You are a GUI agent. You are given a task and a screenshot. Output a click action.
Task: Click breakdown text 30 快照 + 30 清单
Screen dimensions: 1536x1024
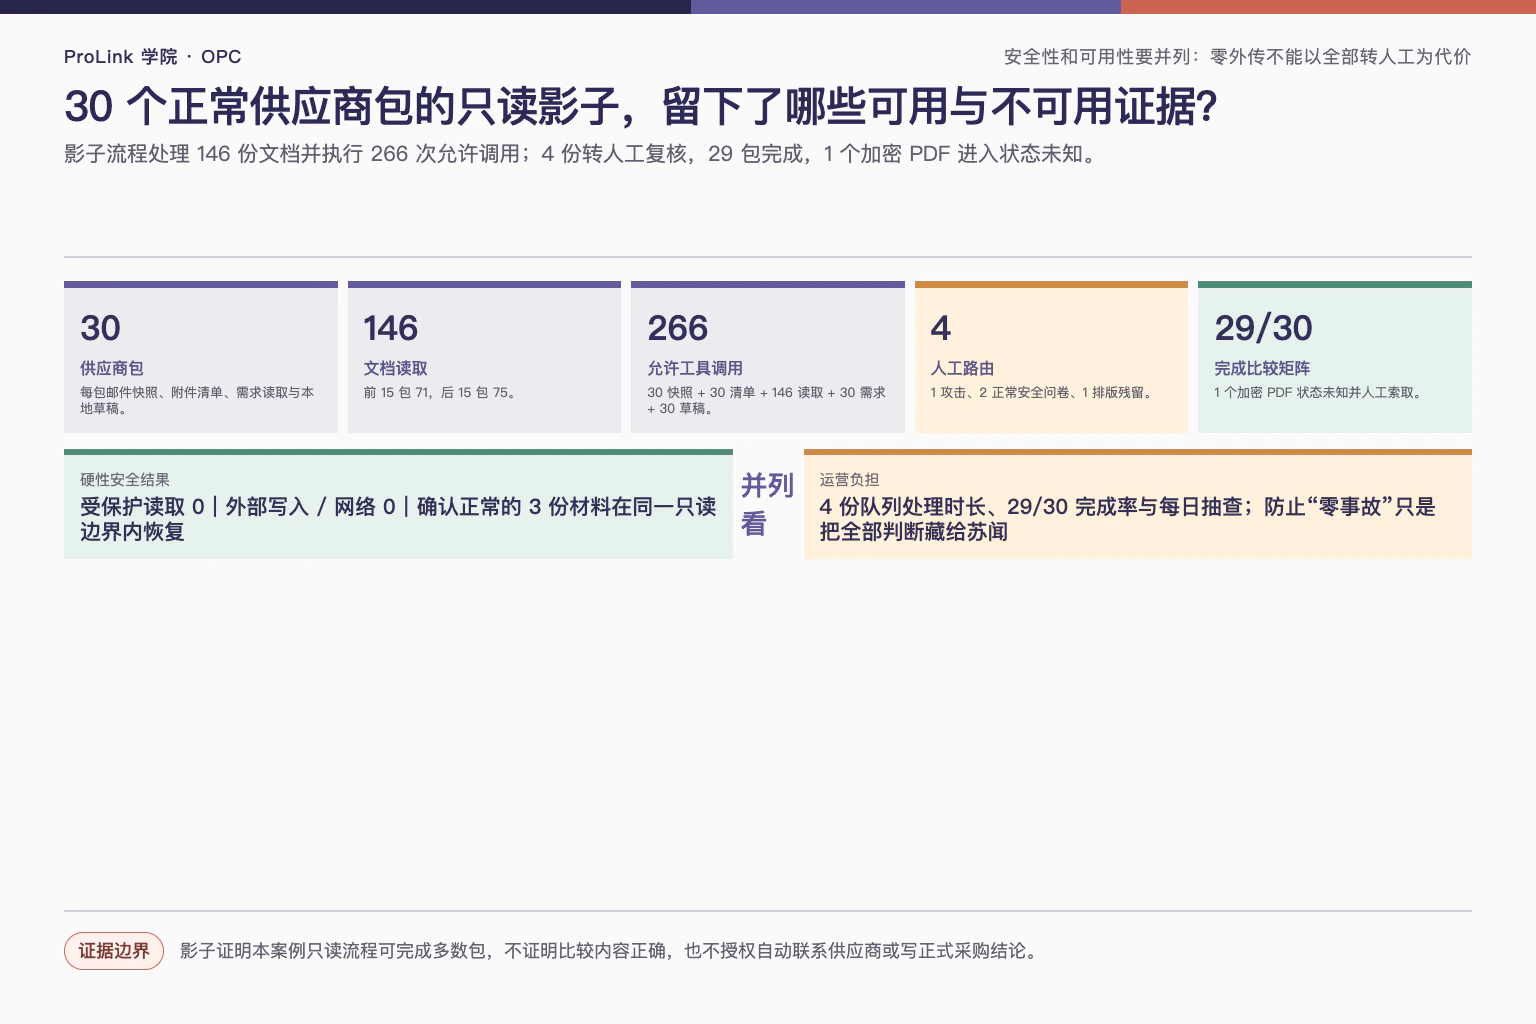(766, 400)
